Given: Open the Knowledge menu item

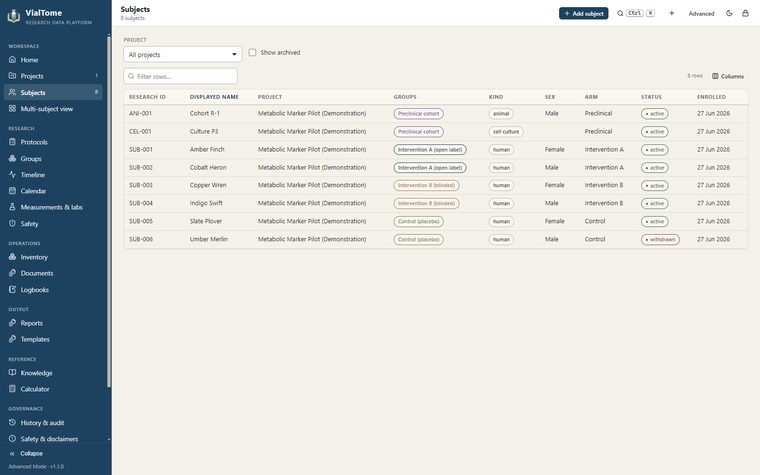Looking at the screenshot, I should click(x=54, y=373).
